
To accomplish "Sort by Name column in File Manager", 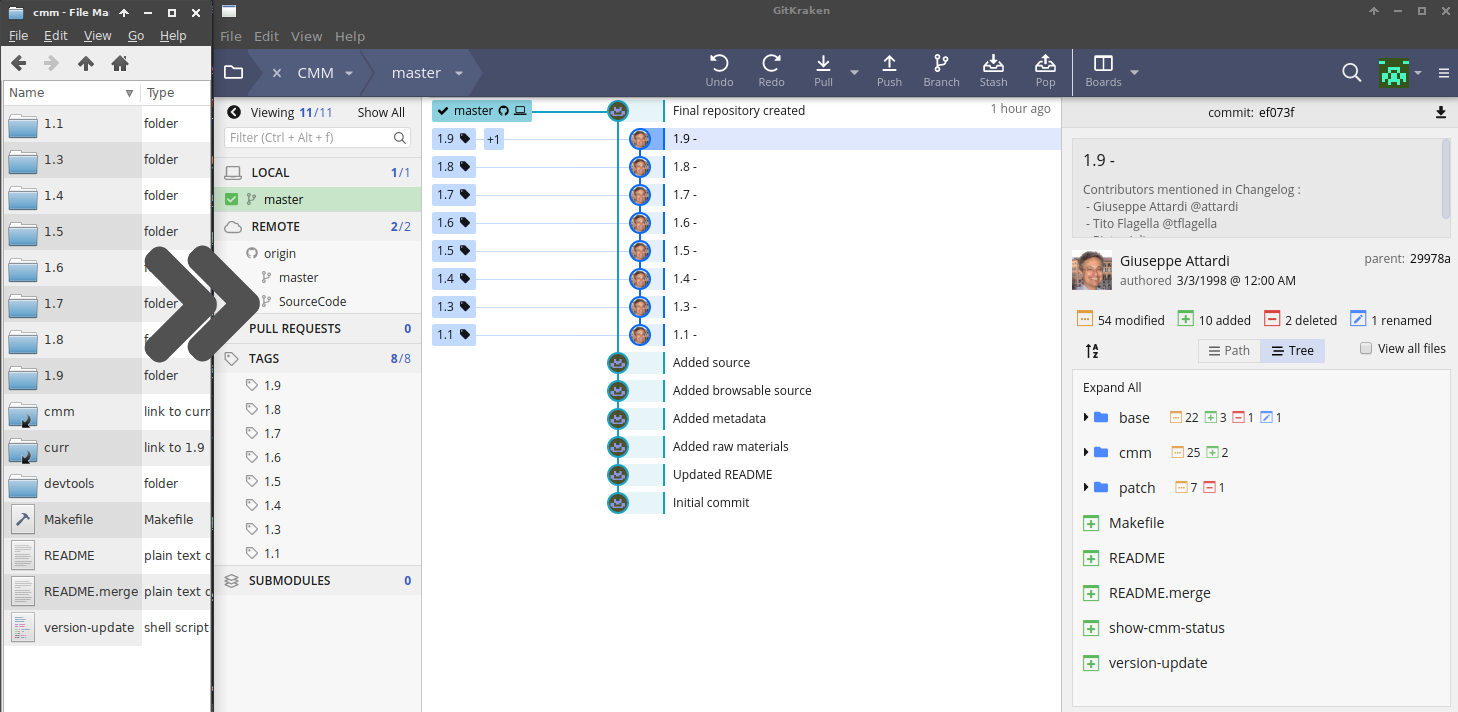I will [x=72, y=93].
